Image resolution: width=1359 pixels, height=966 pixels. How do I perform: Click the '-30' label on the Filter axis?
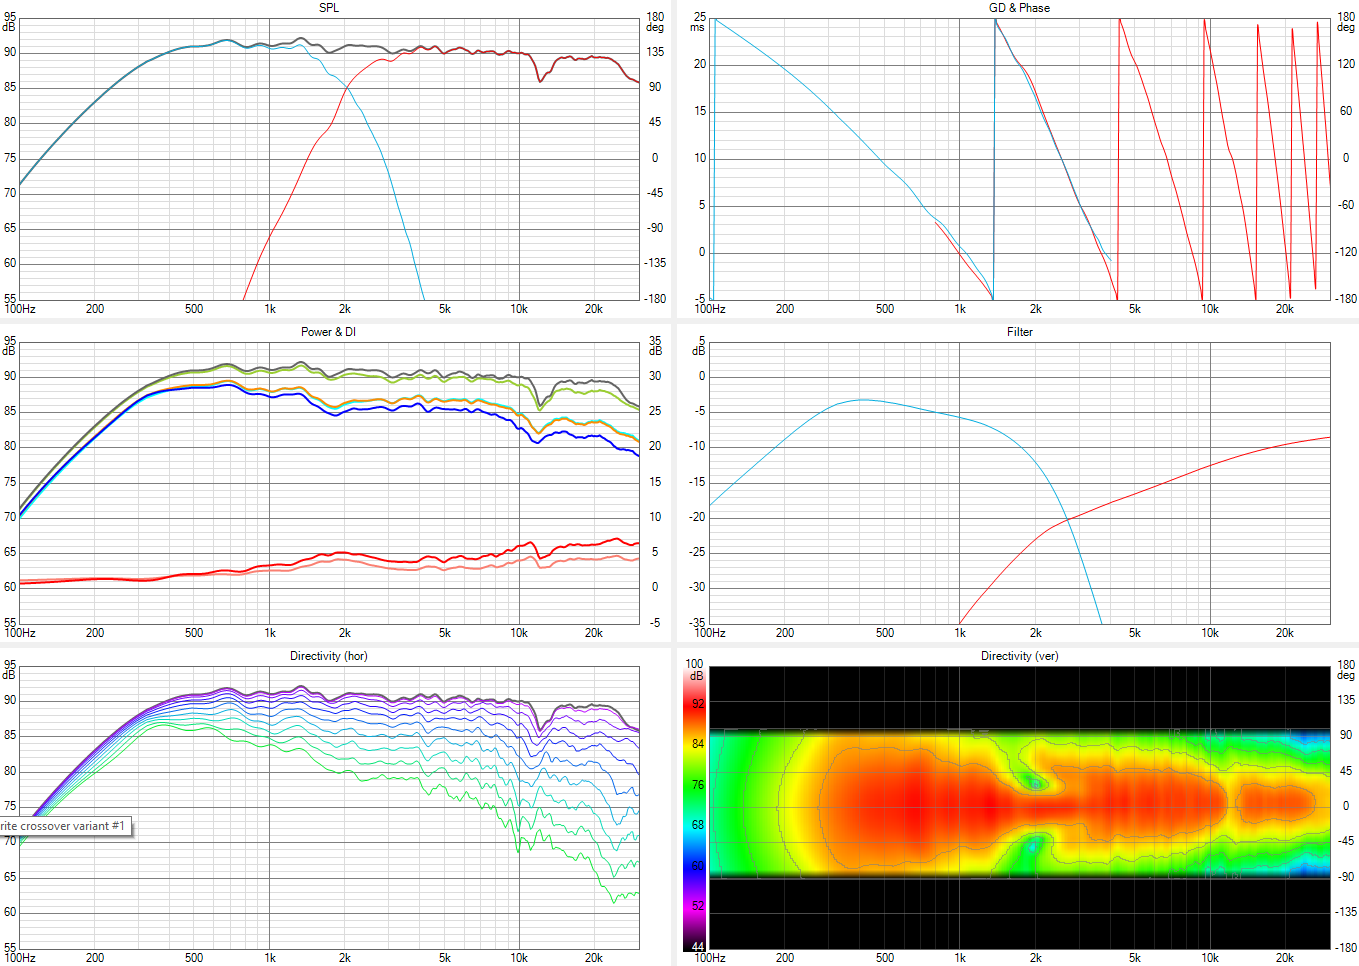pos(696,587)
